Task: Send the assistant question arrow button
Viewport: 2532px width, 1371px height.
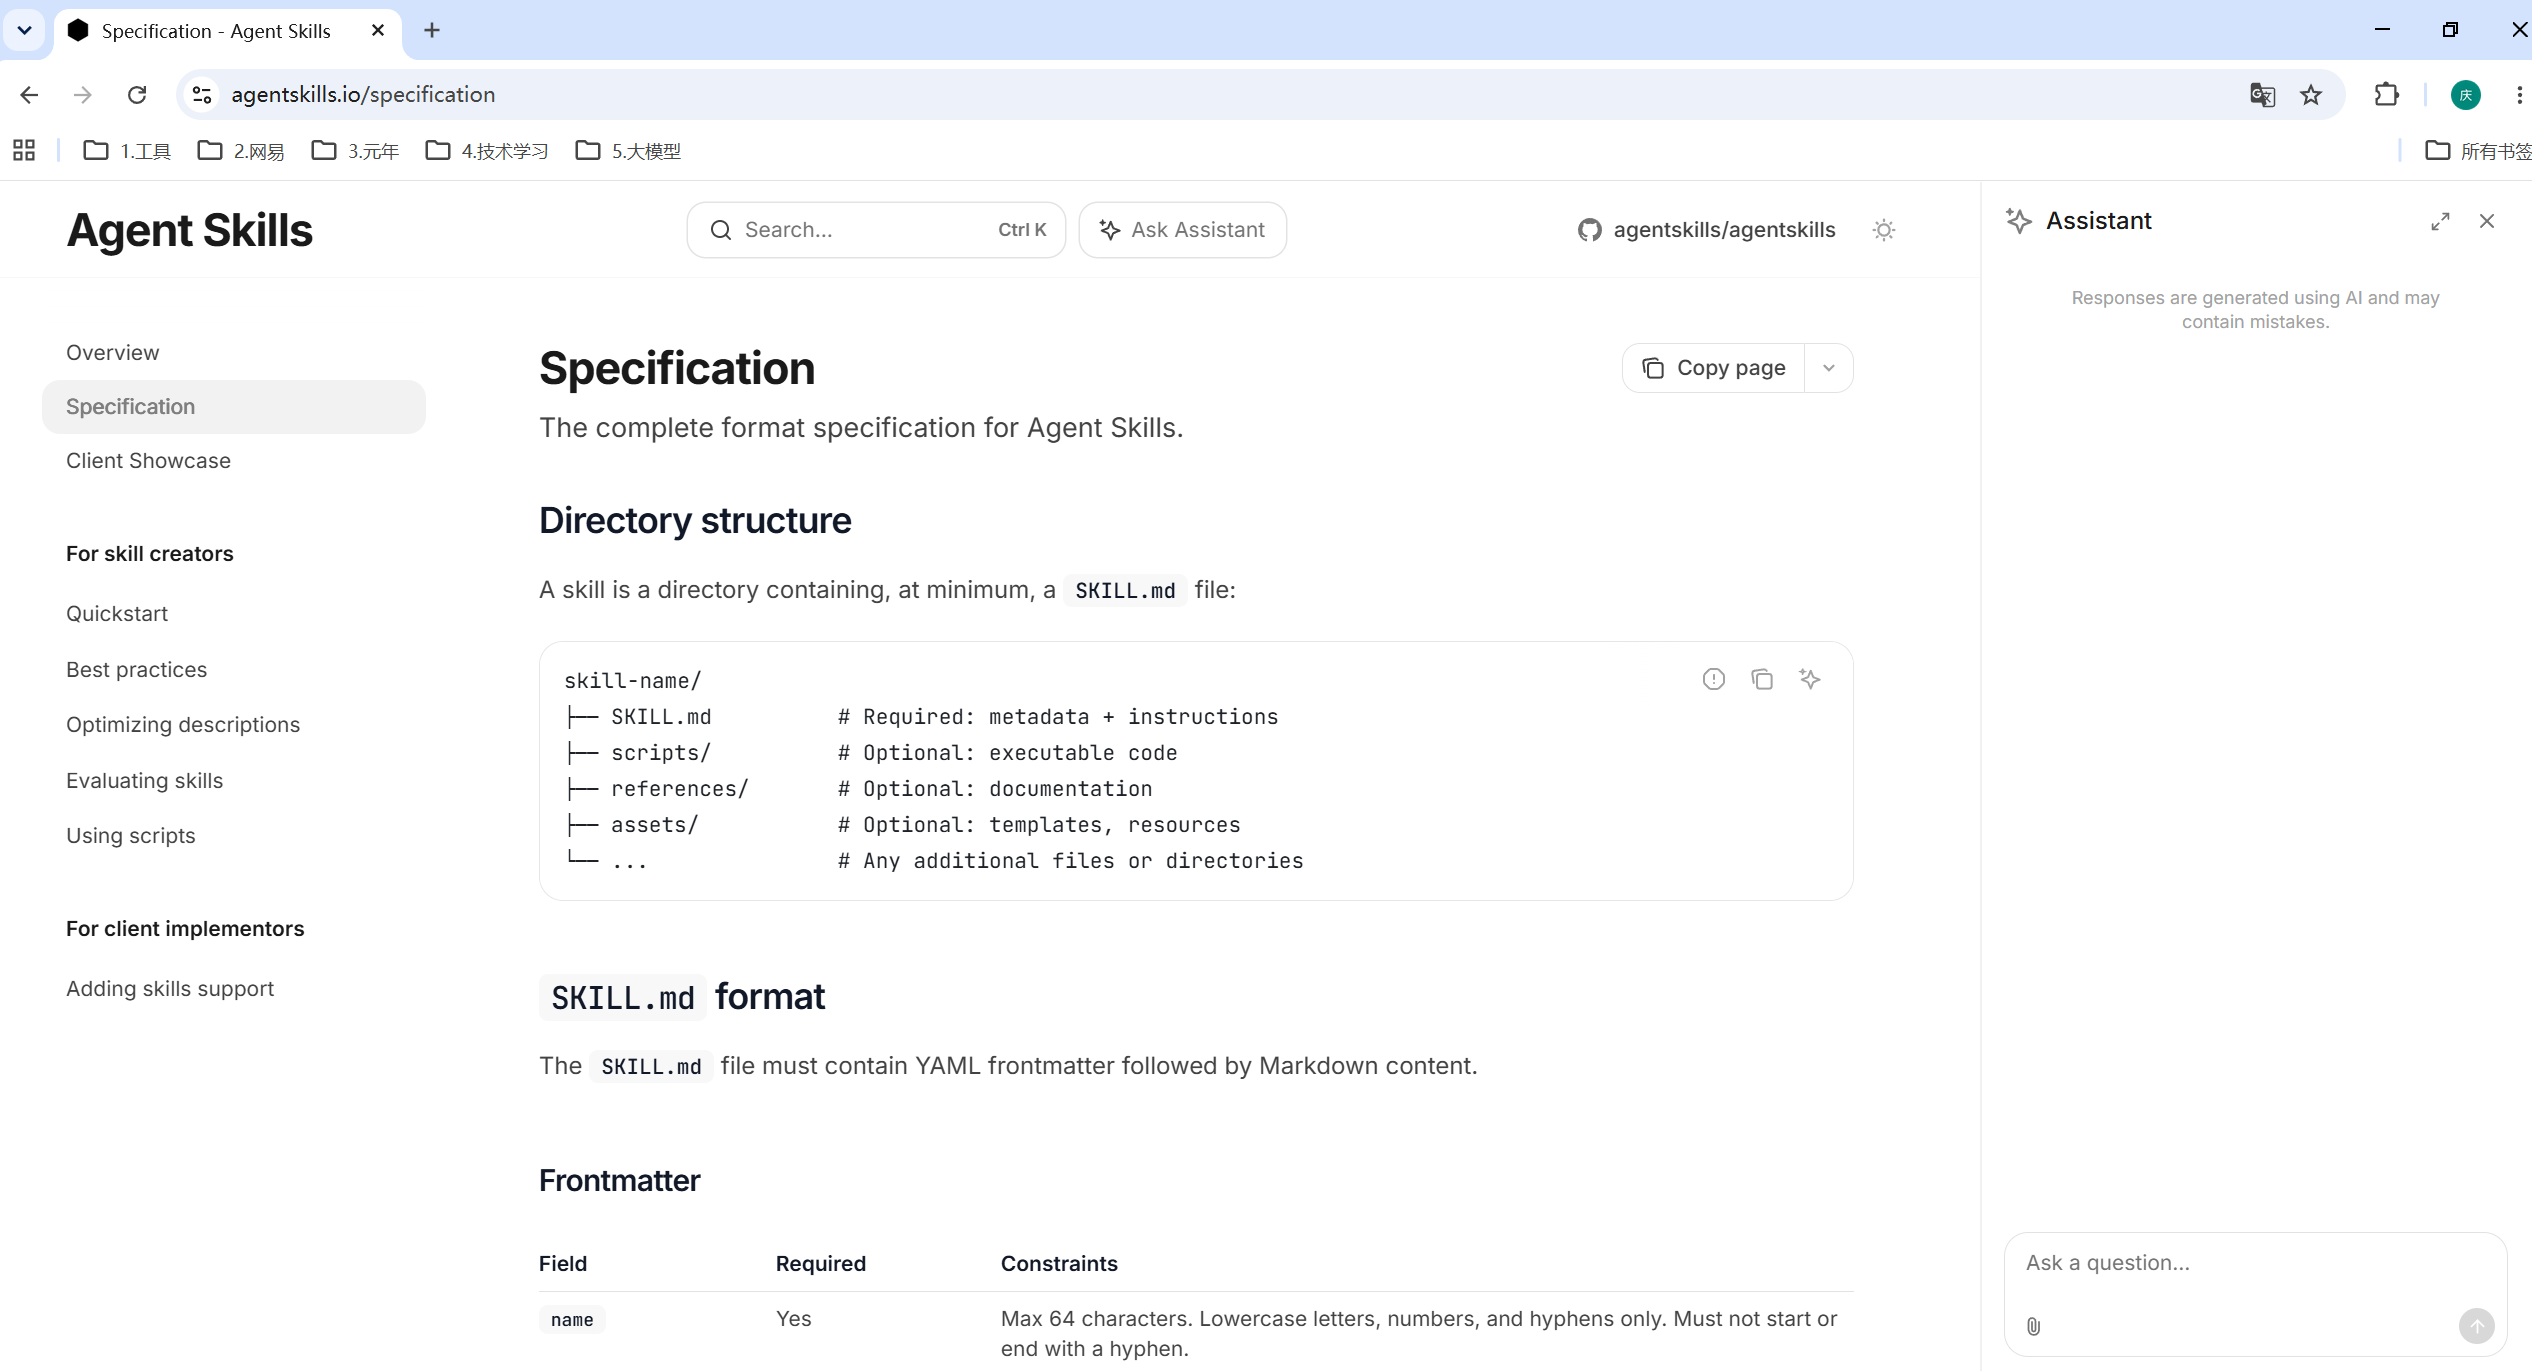Action: 2477,1326
